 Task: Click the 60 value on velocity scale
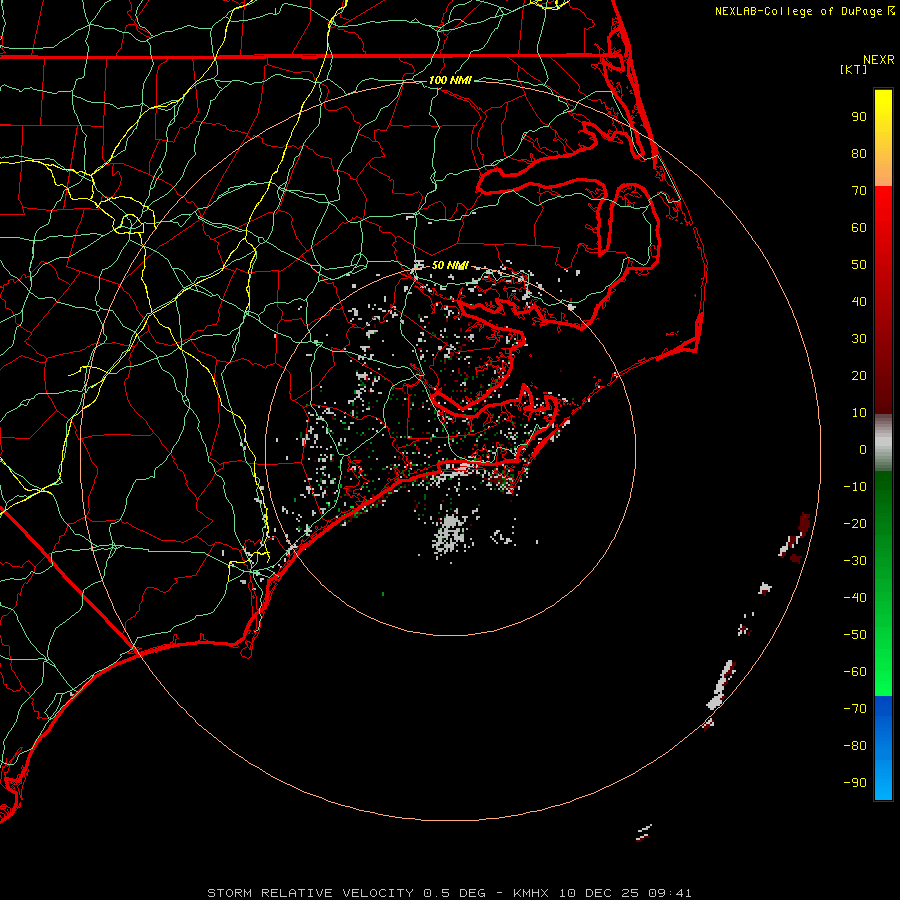coord(859,227)
